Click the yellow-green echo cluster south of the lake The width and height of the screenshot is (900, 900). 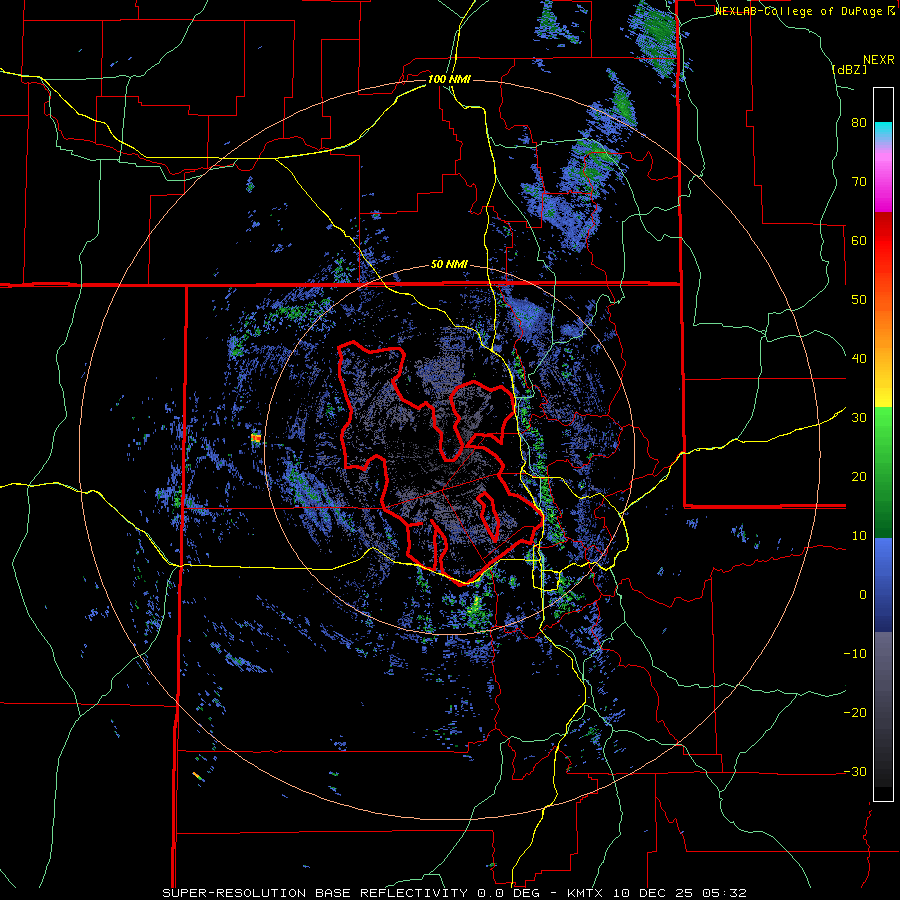[x=475, y=611]
